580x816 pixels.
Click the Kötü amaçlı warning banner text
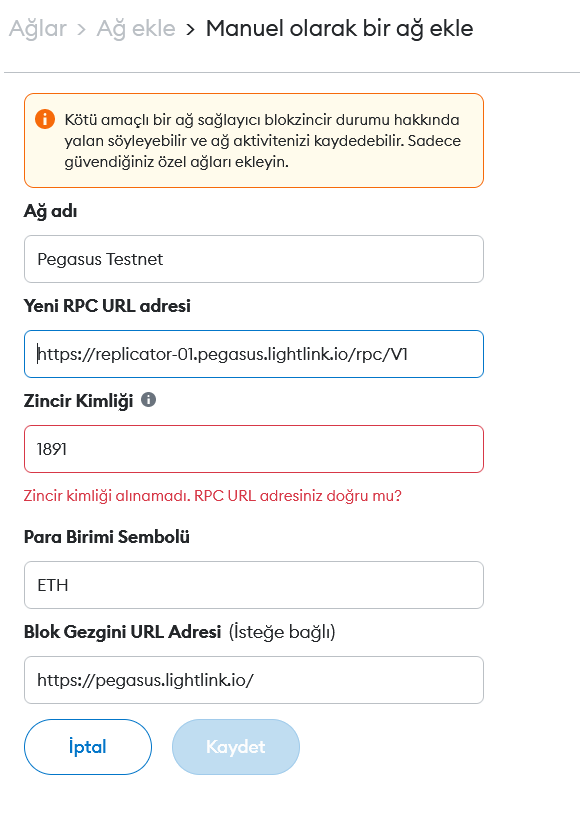click(263, 141)
